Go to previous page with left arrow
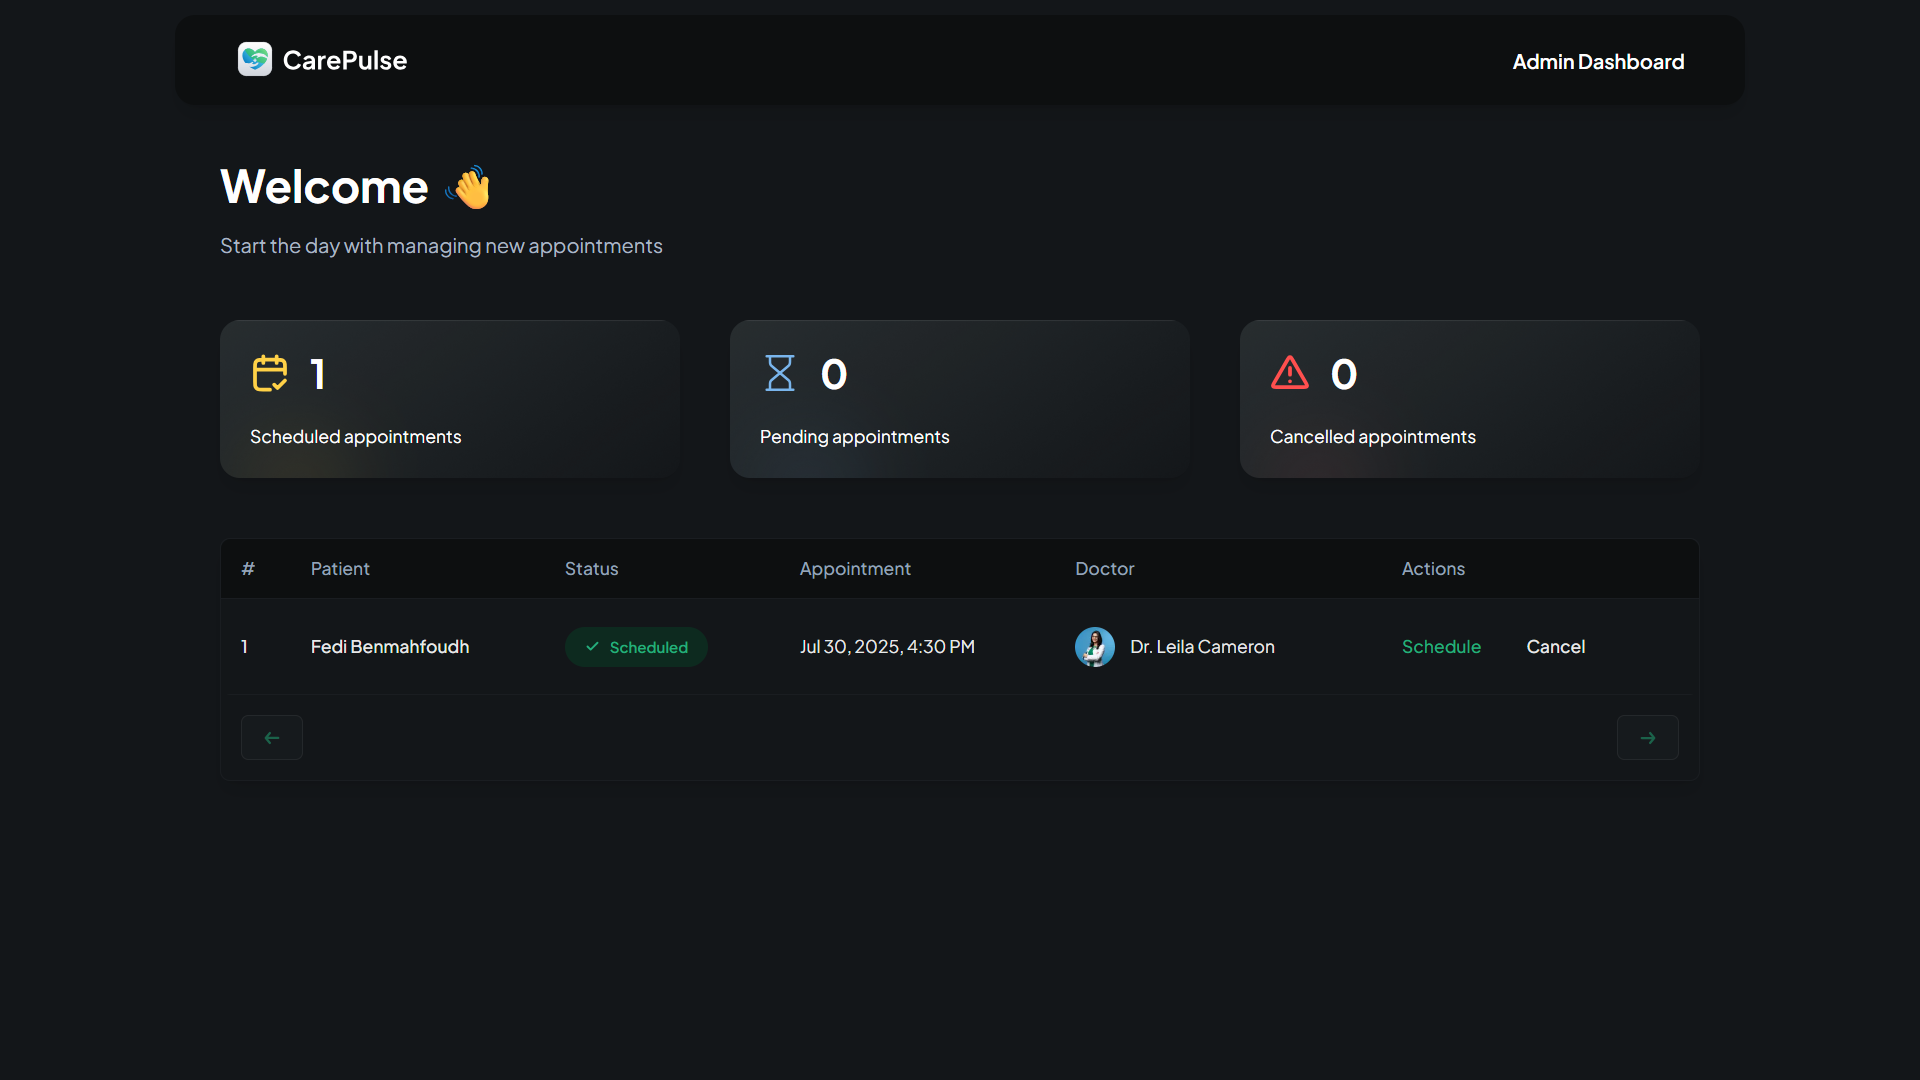The height and width of the screenshot is (1080, 1920). 272,738
